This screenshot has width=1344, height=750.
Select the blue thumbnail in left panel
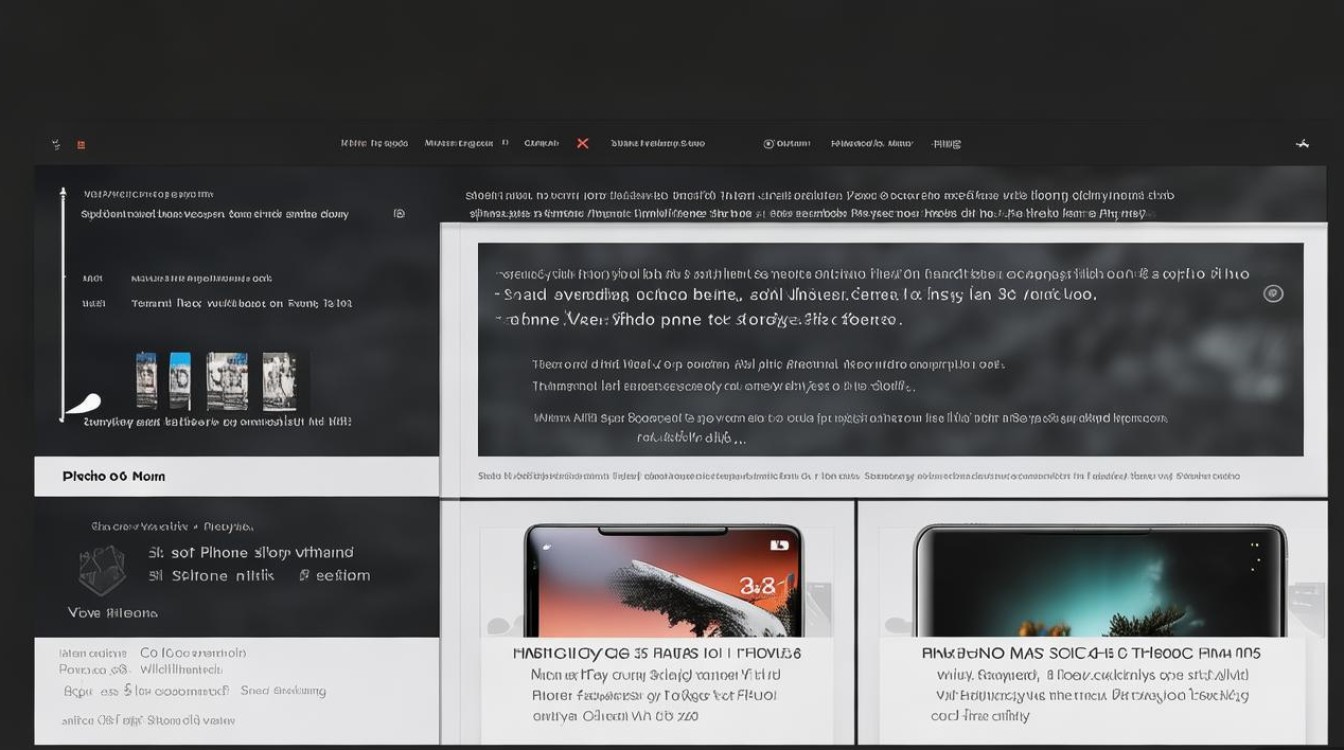point(180,380)
